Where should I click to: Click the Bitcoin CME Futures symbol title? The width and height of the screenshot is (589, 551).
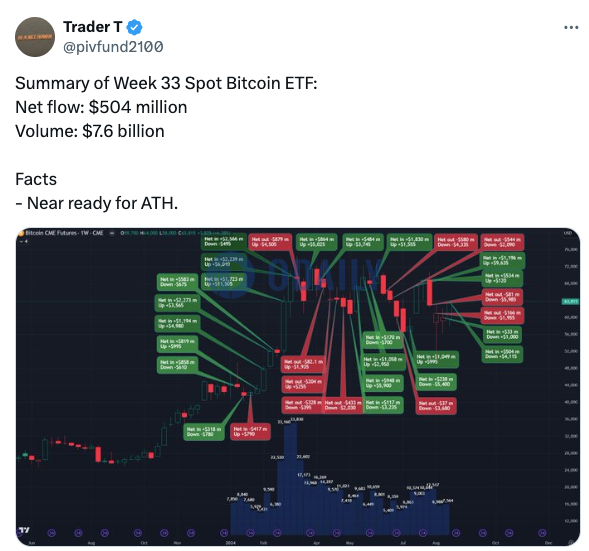[x=64, y=233]
